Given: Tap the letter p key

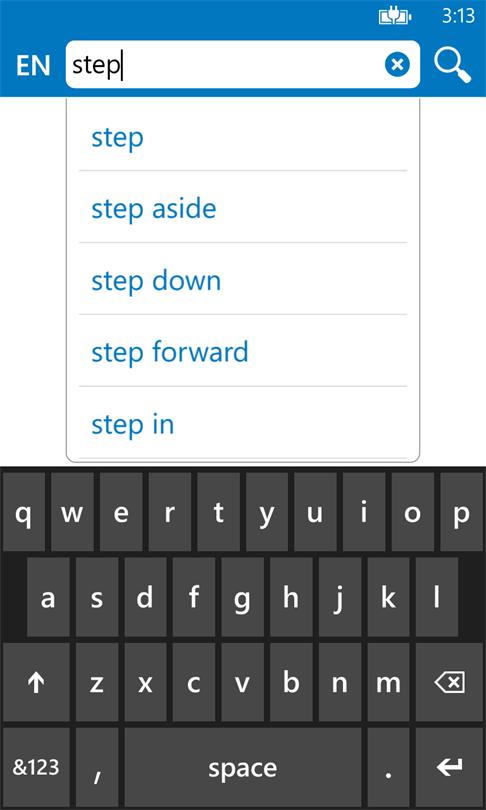Looking at the screenshot, I should tap(462, 512).
